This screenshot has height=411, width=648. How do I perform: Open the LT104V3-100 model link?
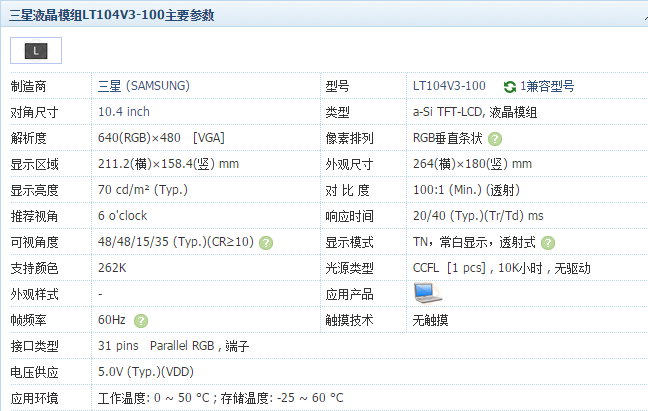point(449,86)
